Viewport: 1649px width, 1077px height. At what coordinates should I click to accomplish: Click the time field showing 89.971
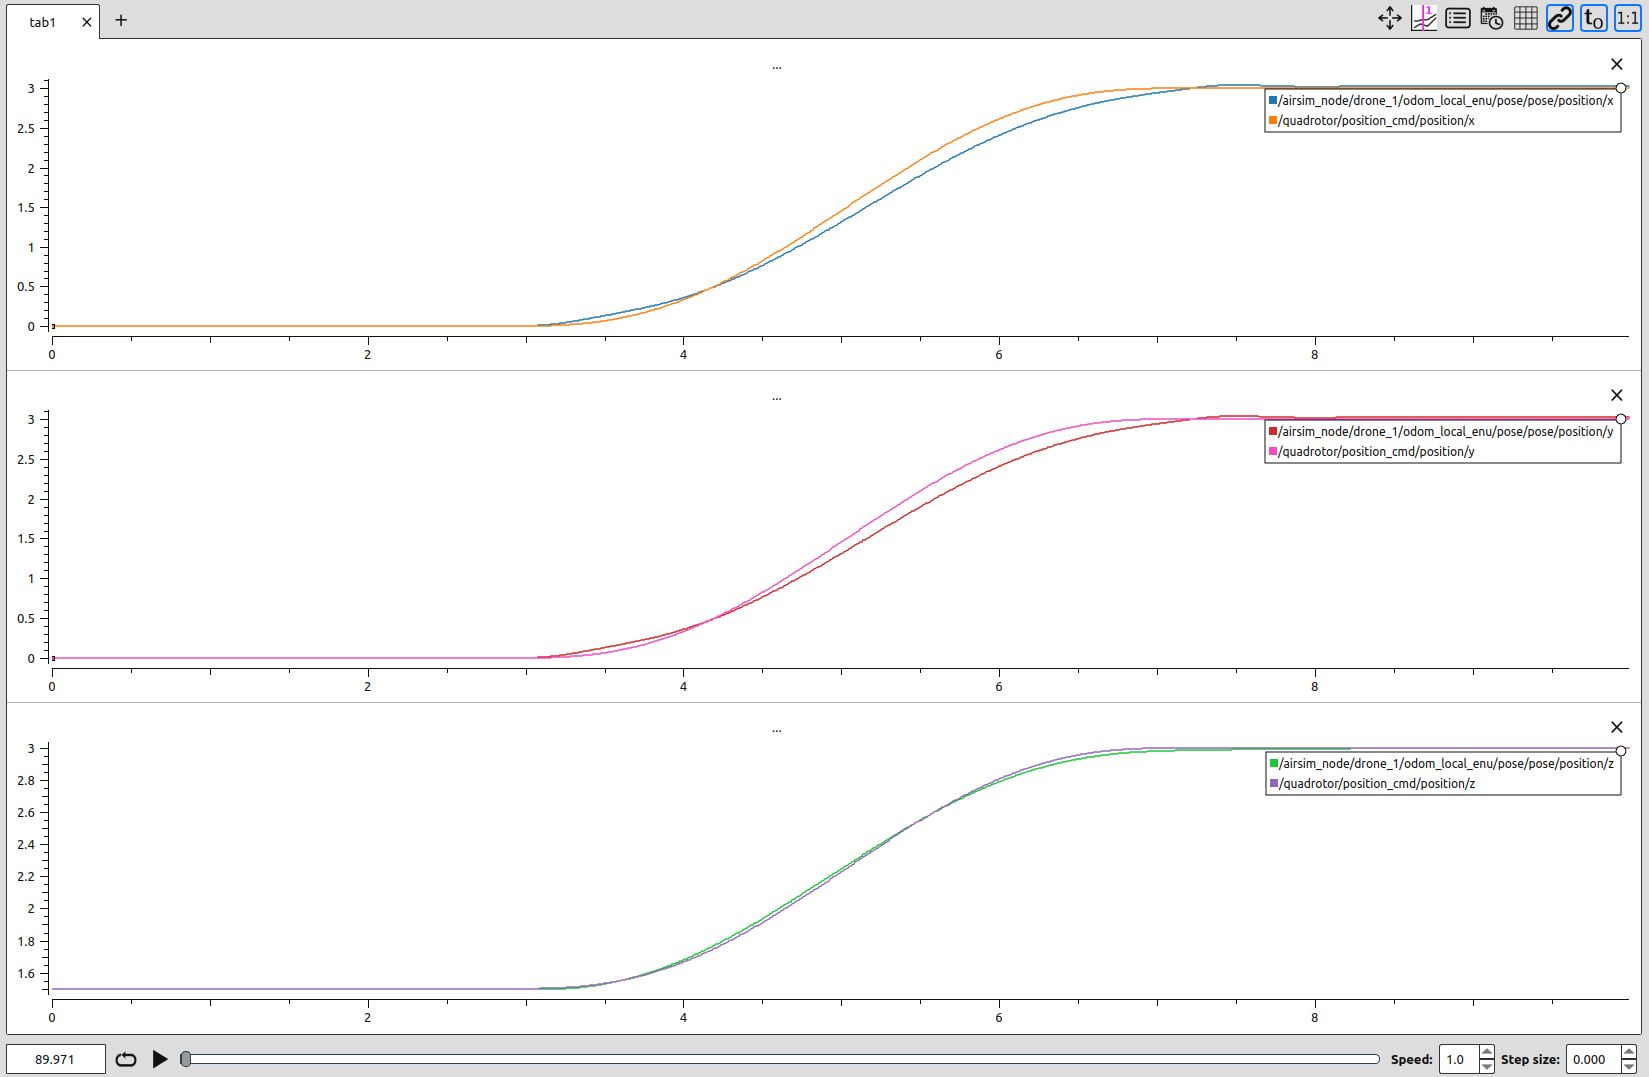(56, 1059)
